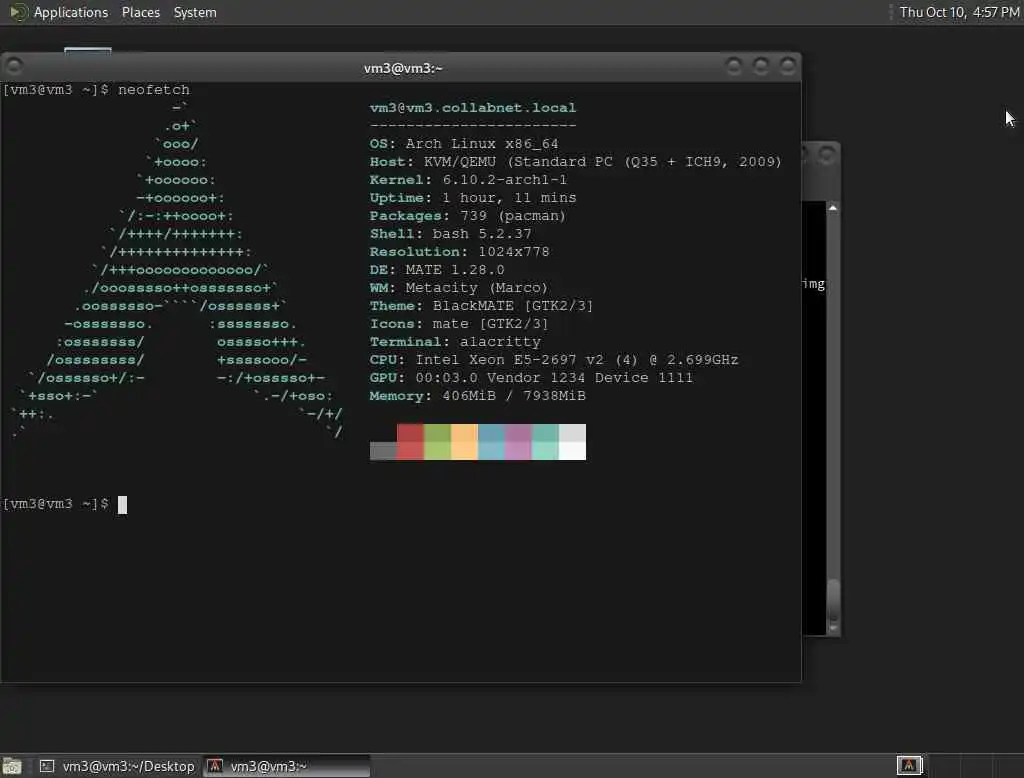Click the terminal cursor at the empty prompt
Screen dimensions: 1024x778
pyautogui.click(x=122, y=504)
